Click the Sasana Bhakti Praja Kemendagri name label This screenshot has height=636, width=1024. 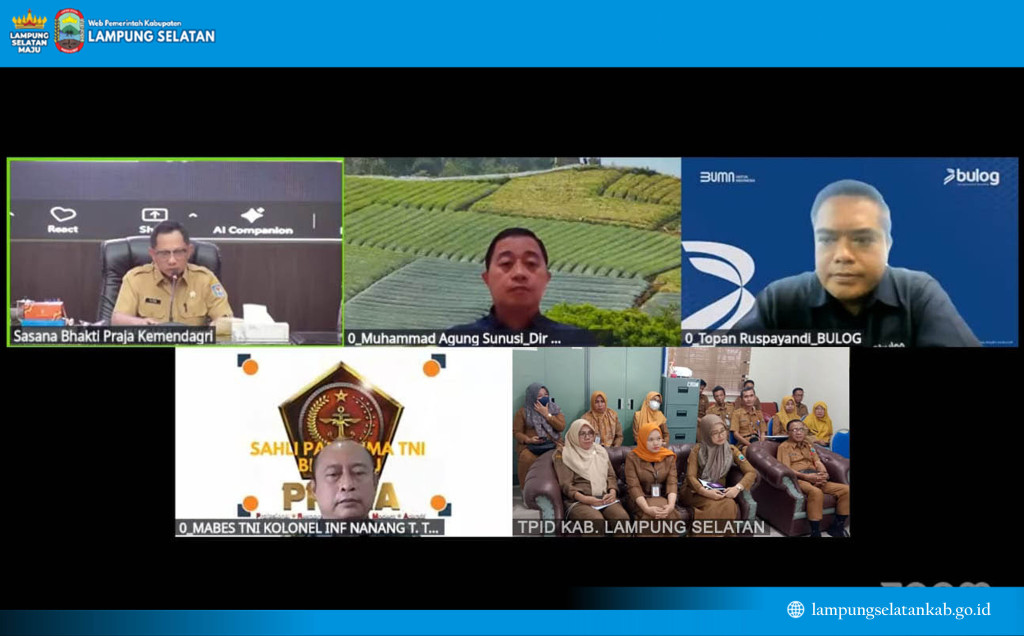pyautogui.click(x=113, y=337)
